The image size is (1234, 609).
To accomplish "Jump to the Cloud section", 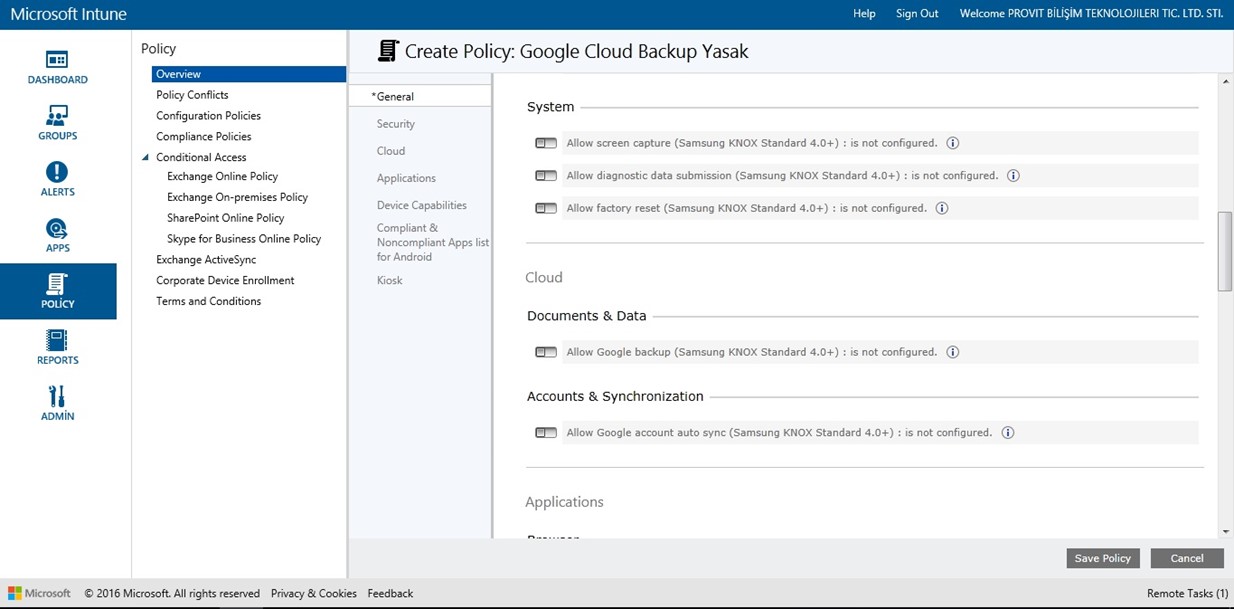I will click(391, 151).
